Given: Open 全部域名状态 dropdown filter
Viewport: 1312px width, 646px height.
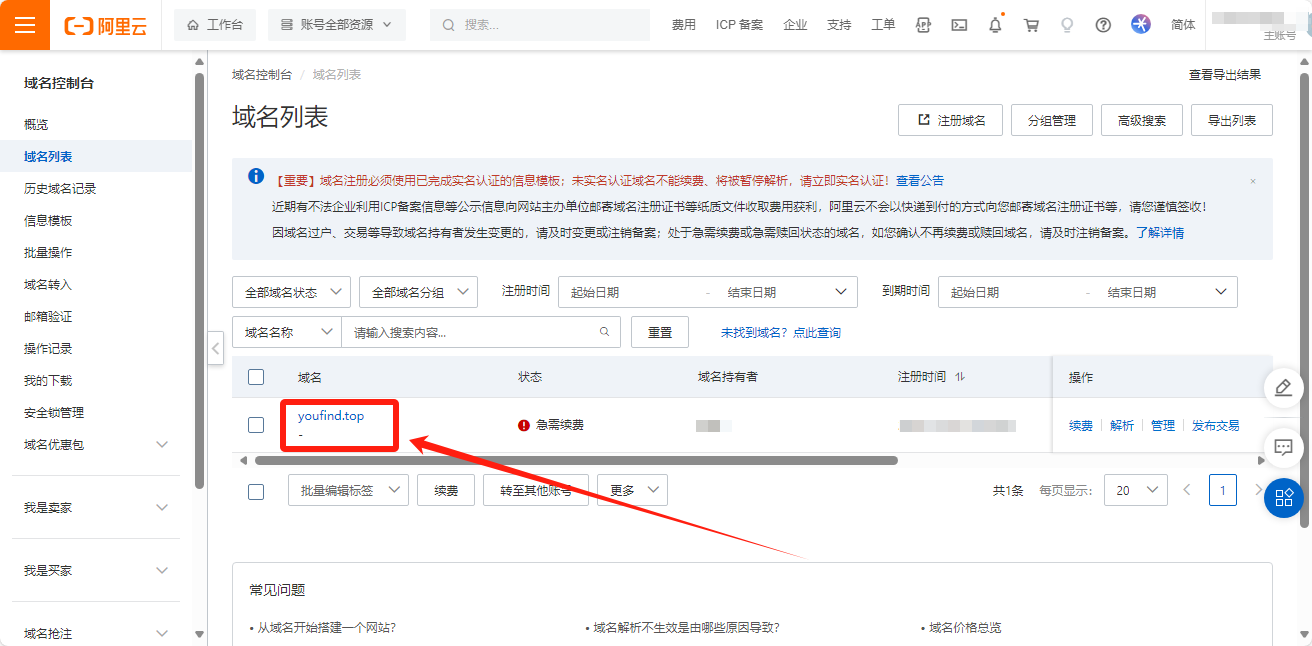Looking at the screenshot, I should point(291,292).
